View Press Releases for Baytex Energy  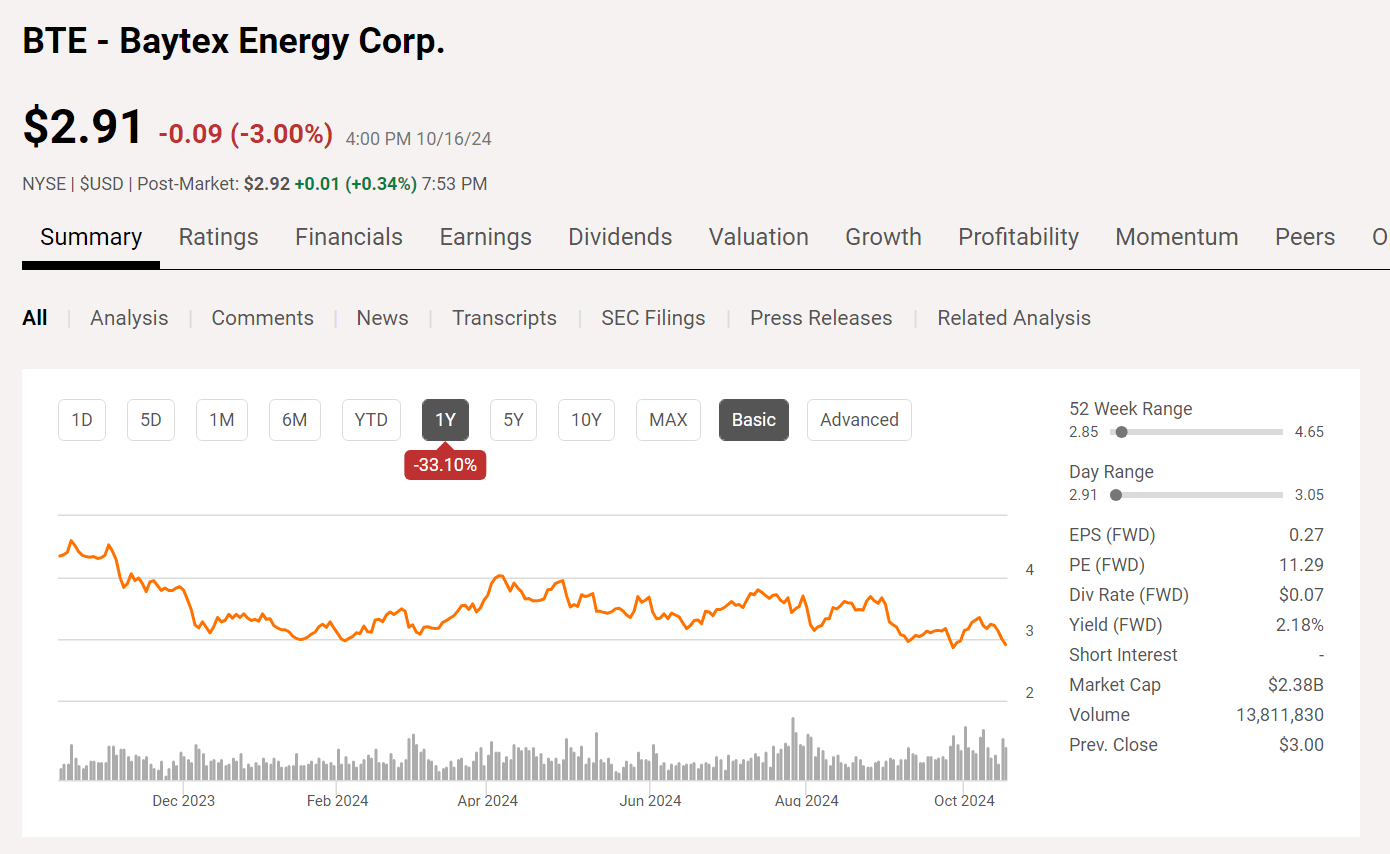821,317
